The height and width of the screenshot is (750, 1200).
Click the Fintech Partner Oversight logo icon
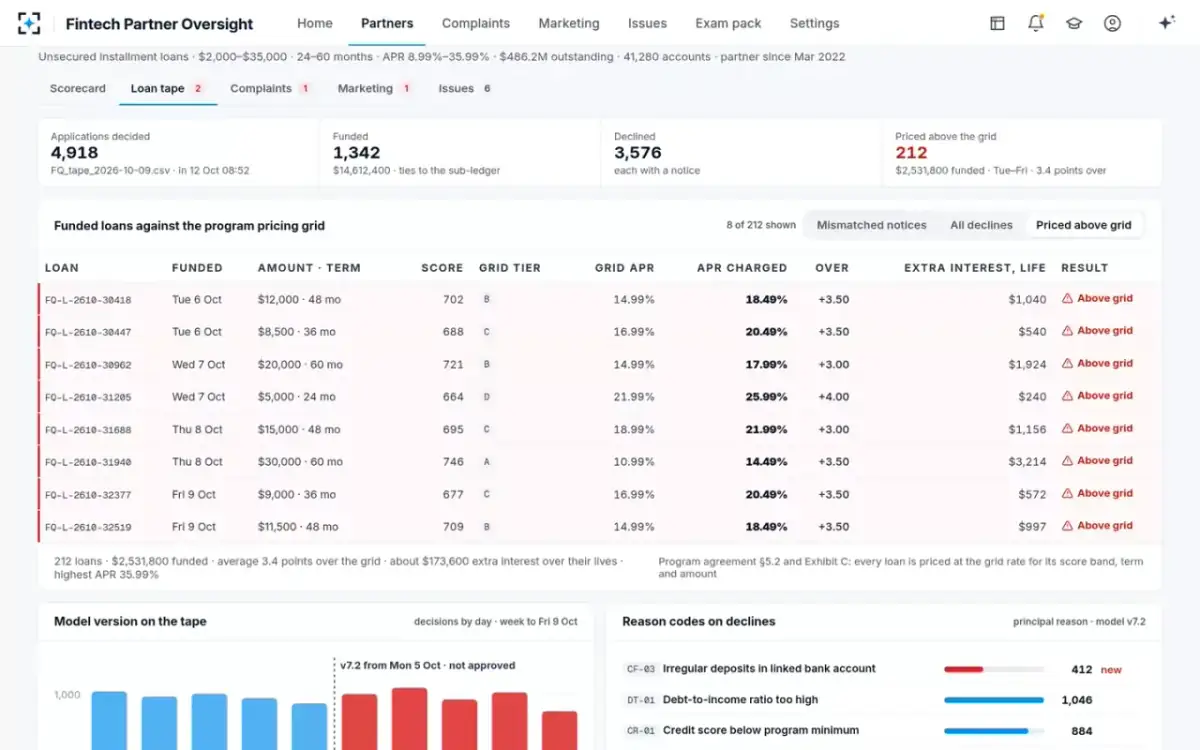pos(29,23)
